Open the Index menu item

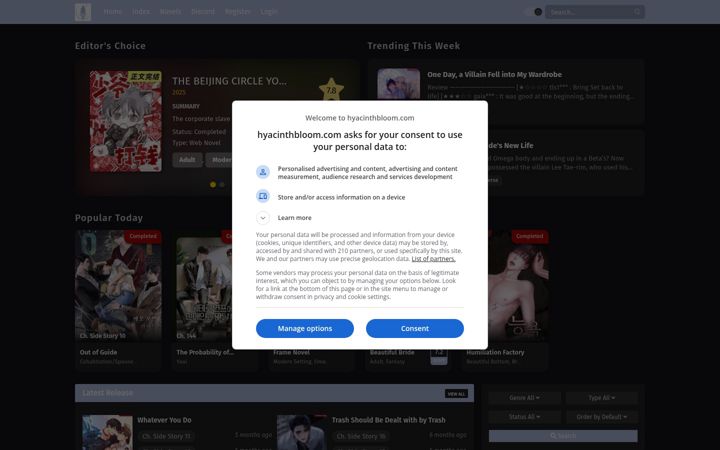(x=141, y=11)
